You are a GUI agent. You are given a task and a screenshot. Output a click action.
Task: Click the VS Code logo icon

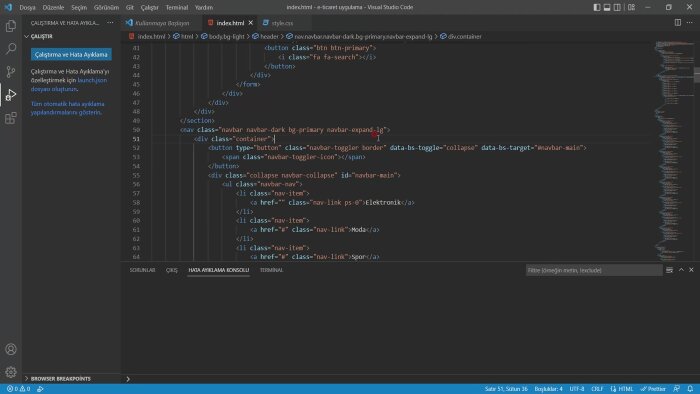[x=8, y=7]
